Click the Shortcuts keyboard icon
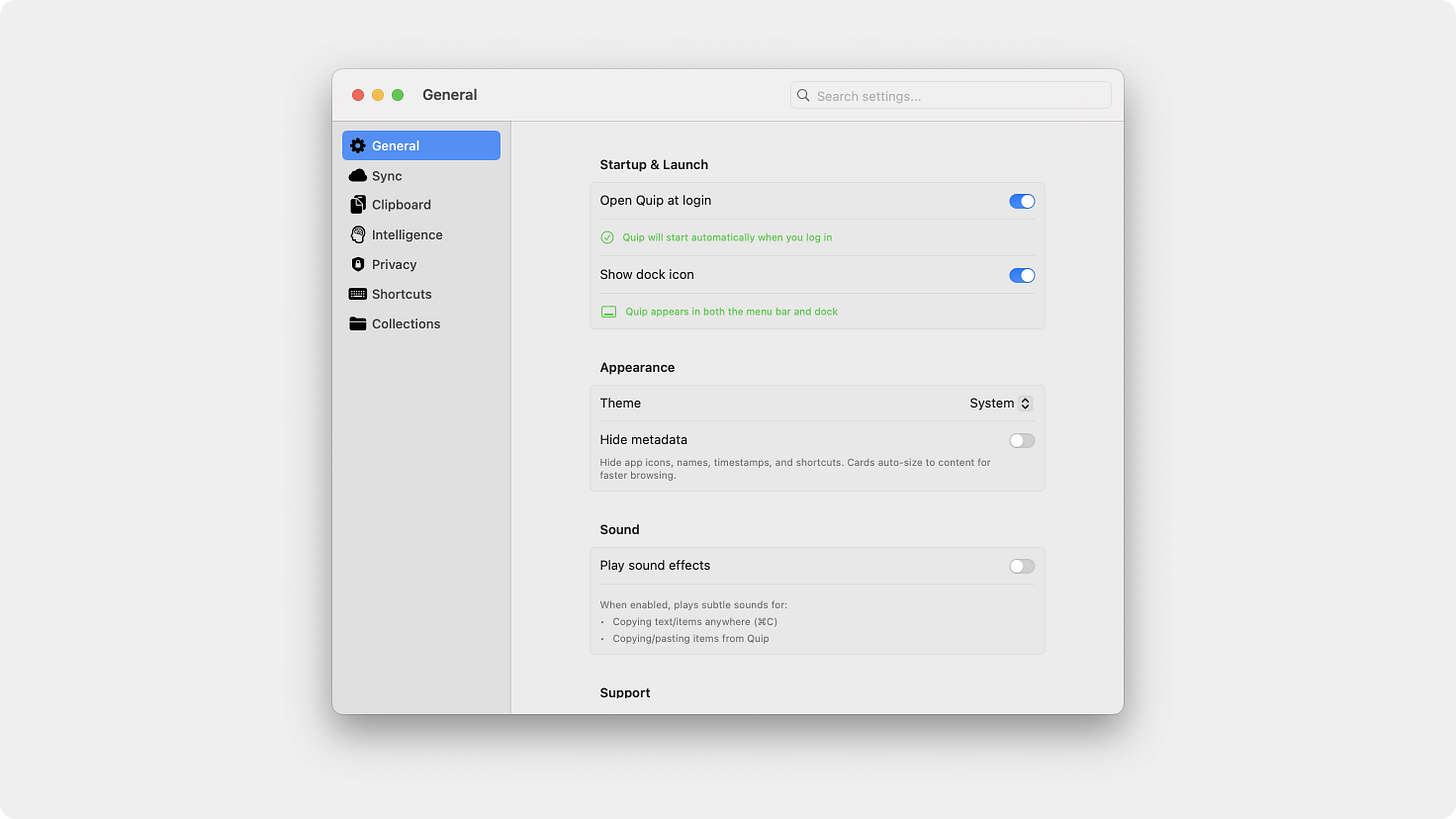 (x=358, y=294)
